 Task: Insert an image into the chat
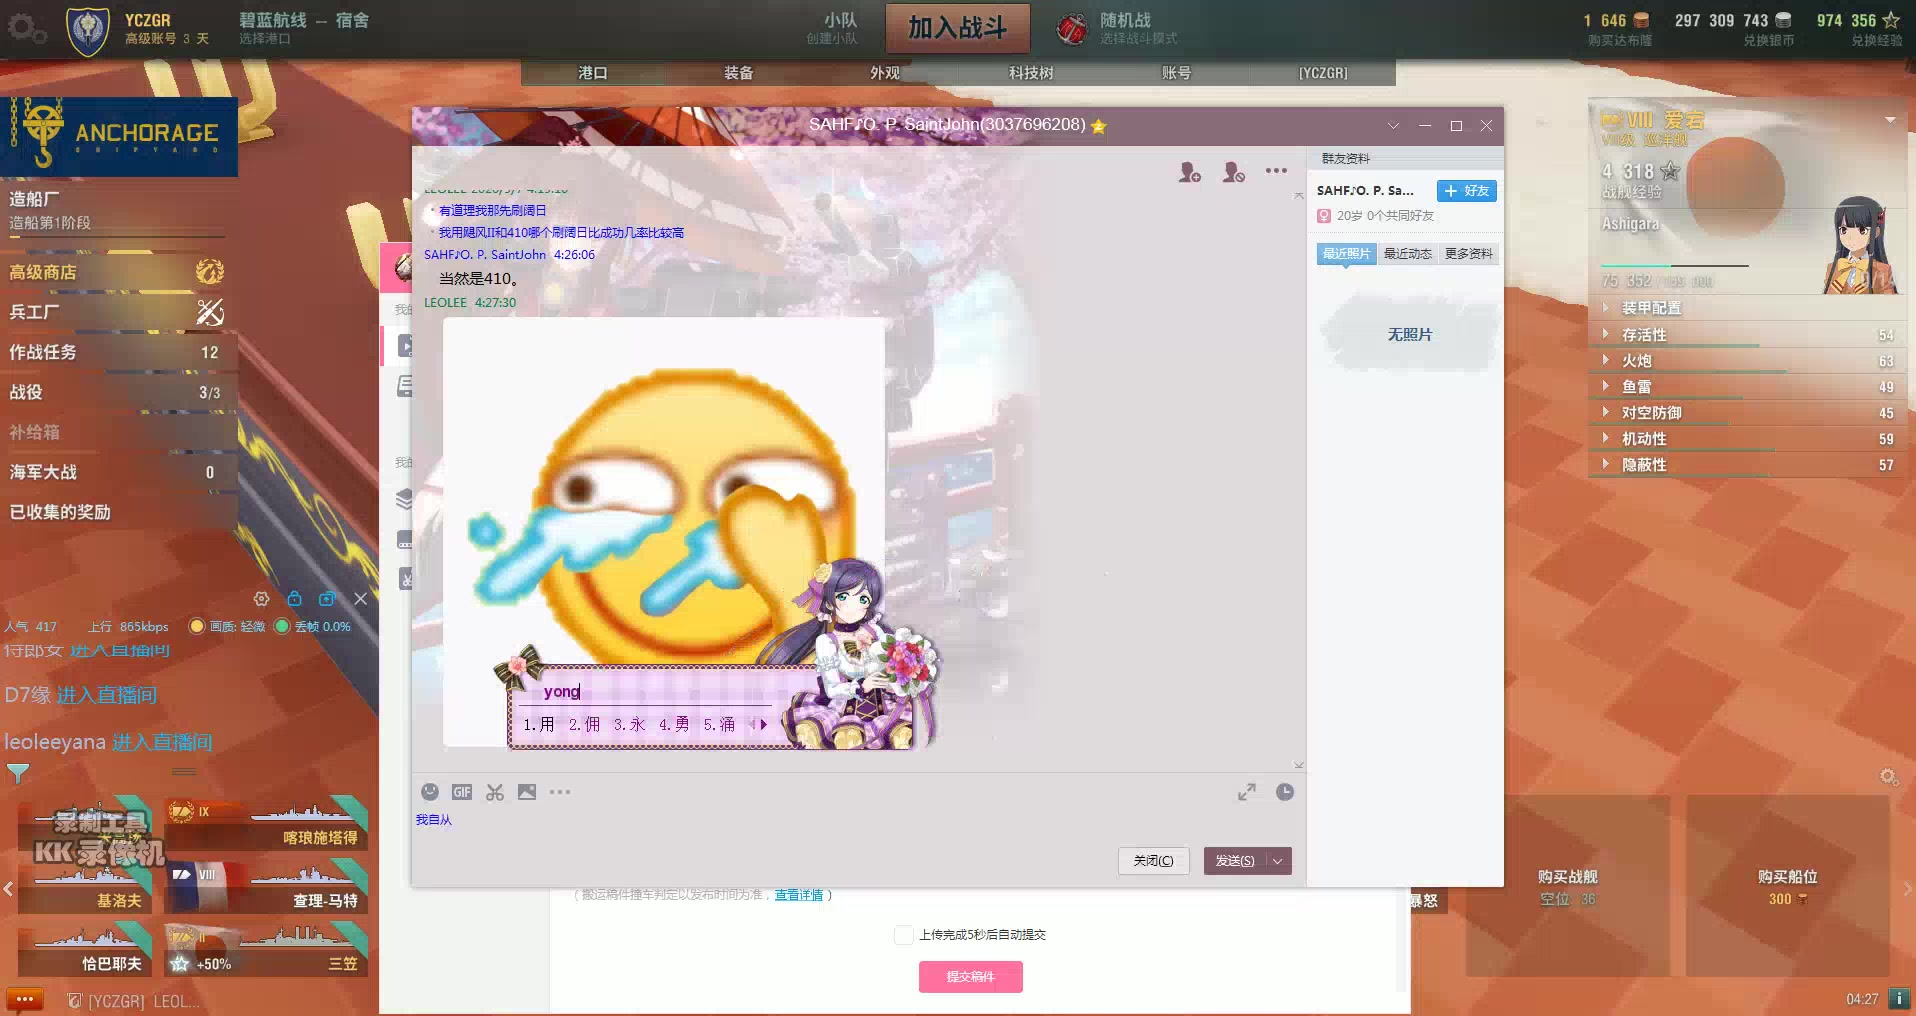pyautogui.click(x=527, y=792)
